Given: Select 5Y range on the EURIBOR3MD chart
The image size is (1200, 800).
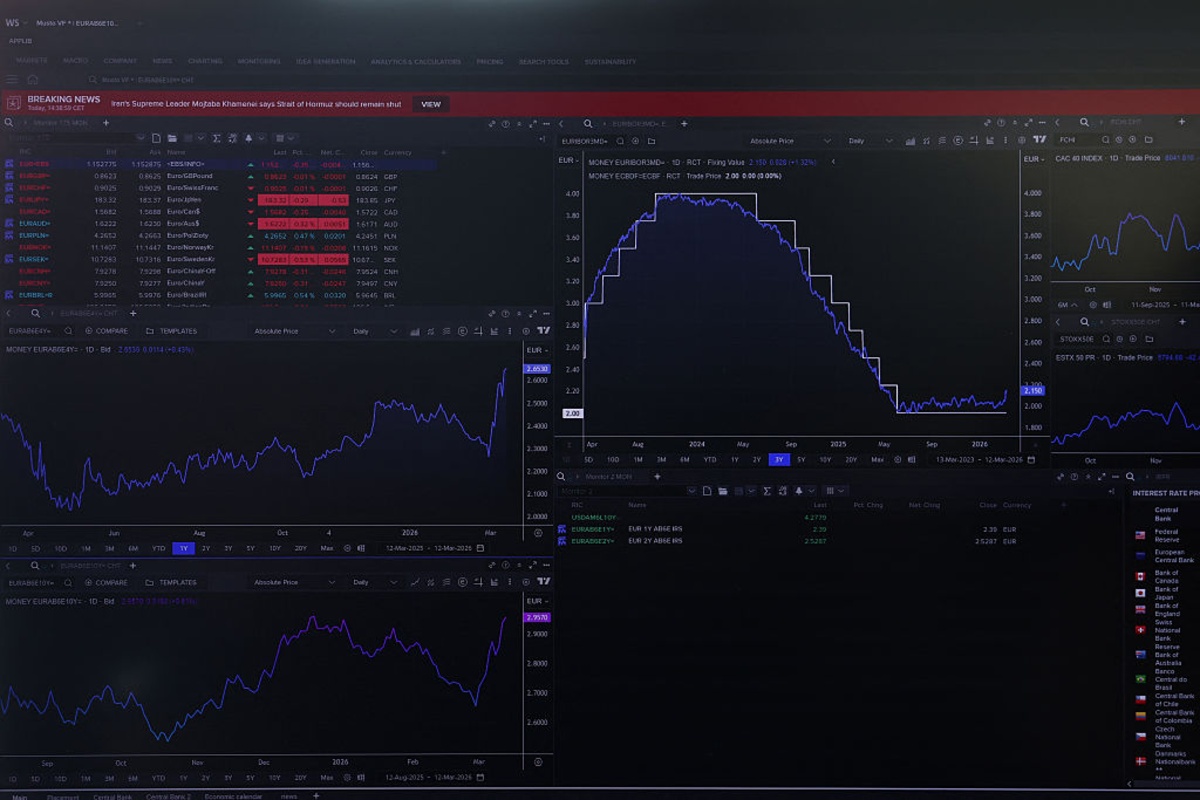Looking at the screenshot, I should pos(802,459).
